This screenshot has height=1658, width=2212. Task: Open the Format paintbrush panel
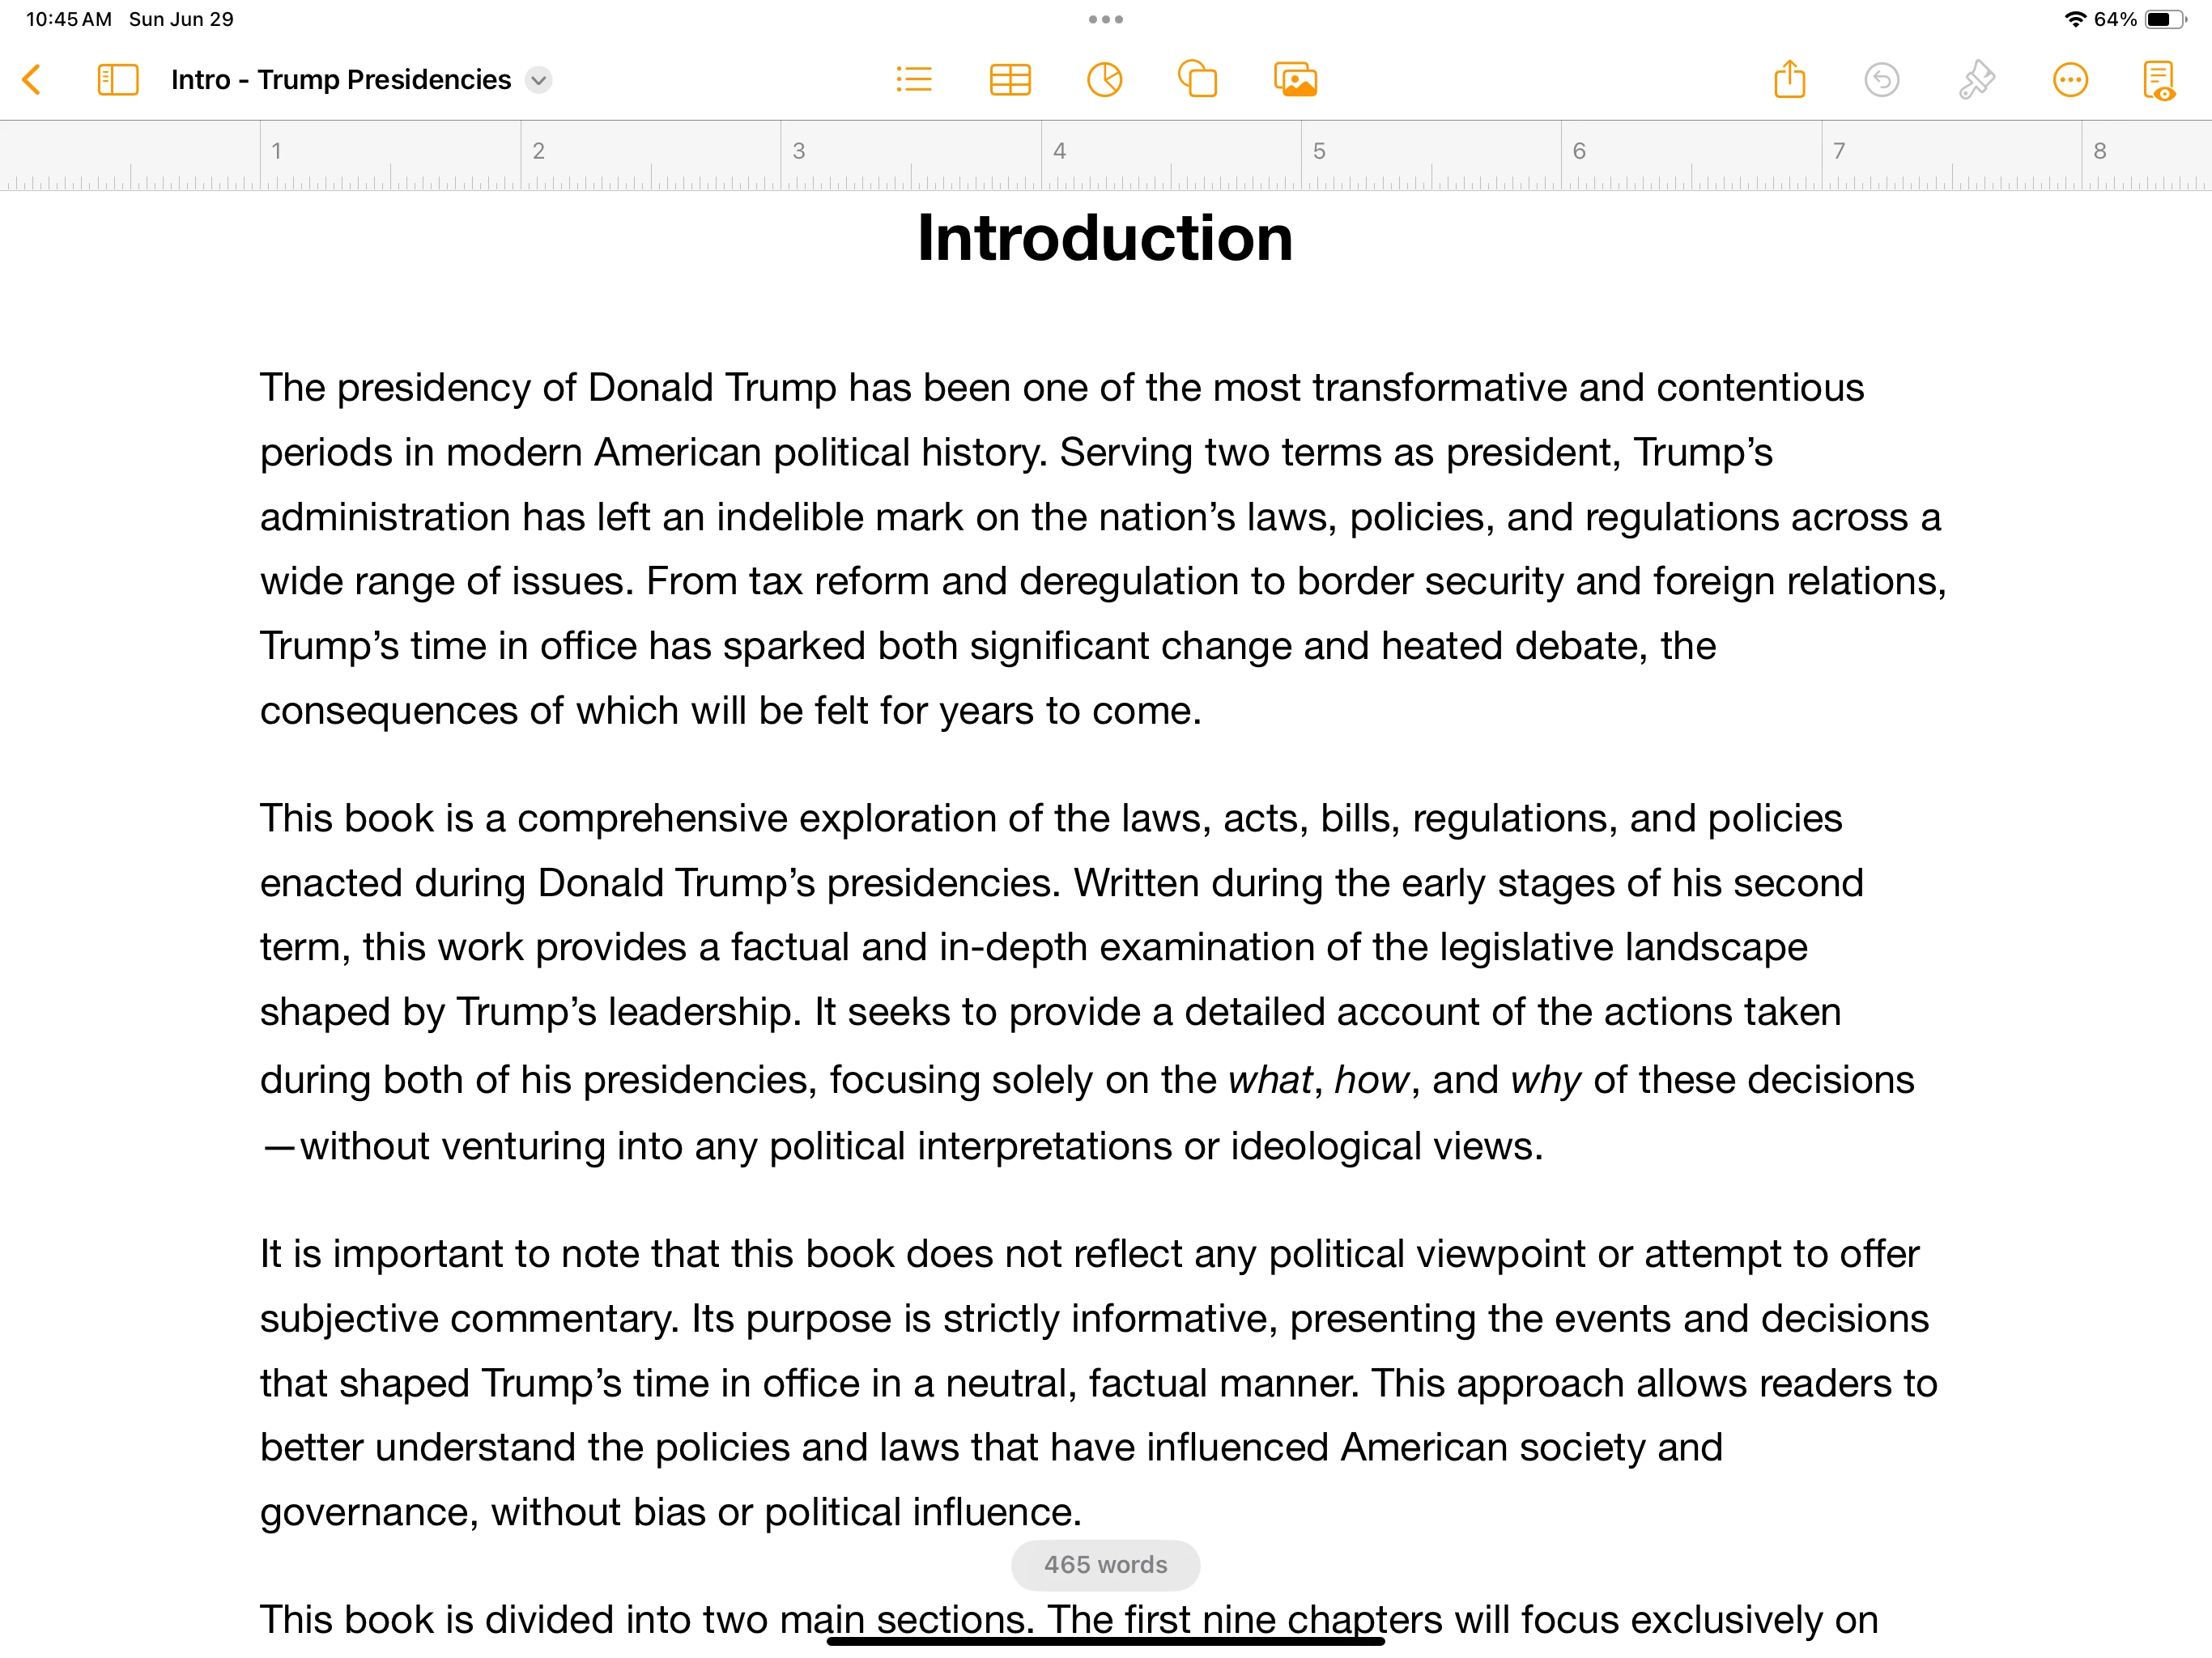[x=1976, y=80]
